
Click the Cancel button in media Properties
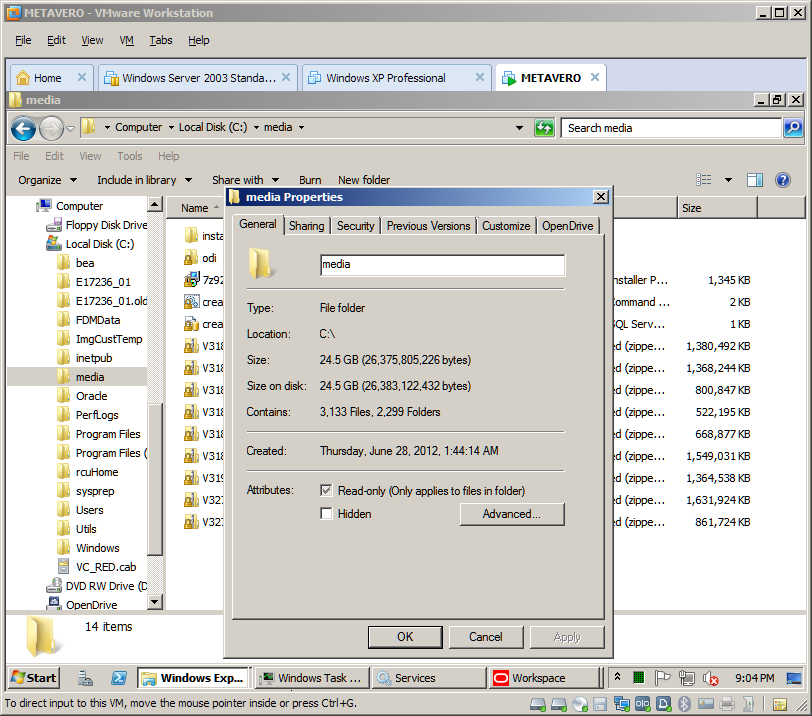click(486, 637)
